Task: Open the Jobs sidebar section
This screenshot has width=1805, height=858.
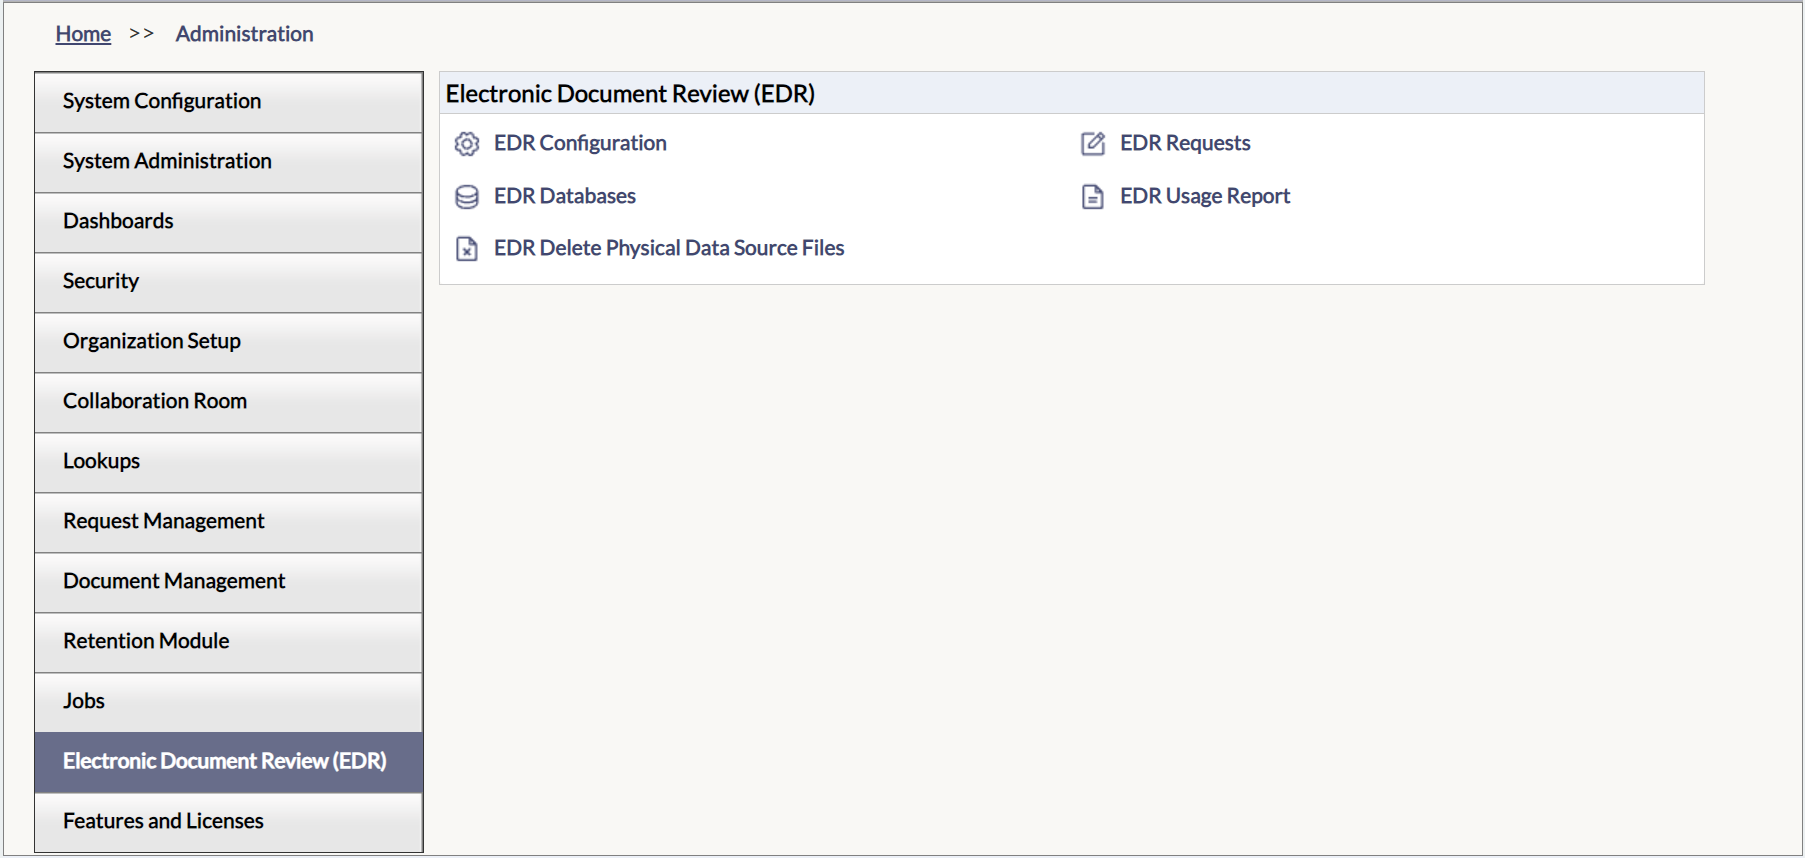Action: (x=229, y=702)
